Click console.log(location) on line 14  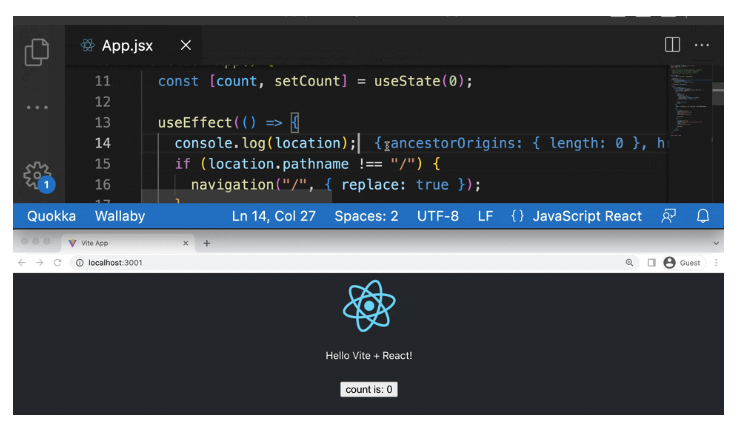click(x=265, y=143)
